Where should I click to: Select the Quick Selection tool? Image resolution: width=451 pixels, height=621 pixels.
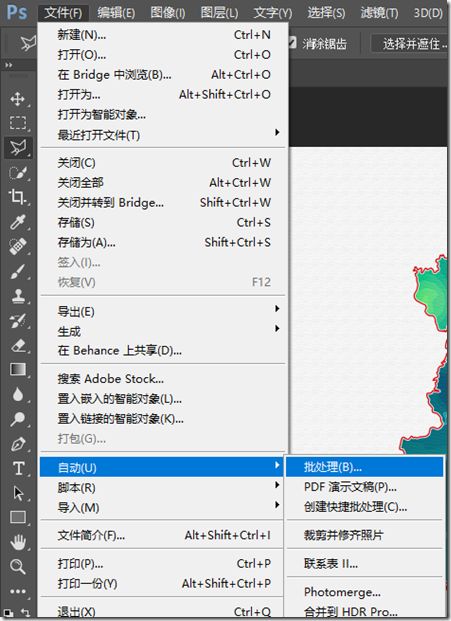coord(17,172)
